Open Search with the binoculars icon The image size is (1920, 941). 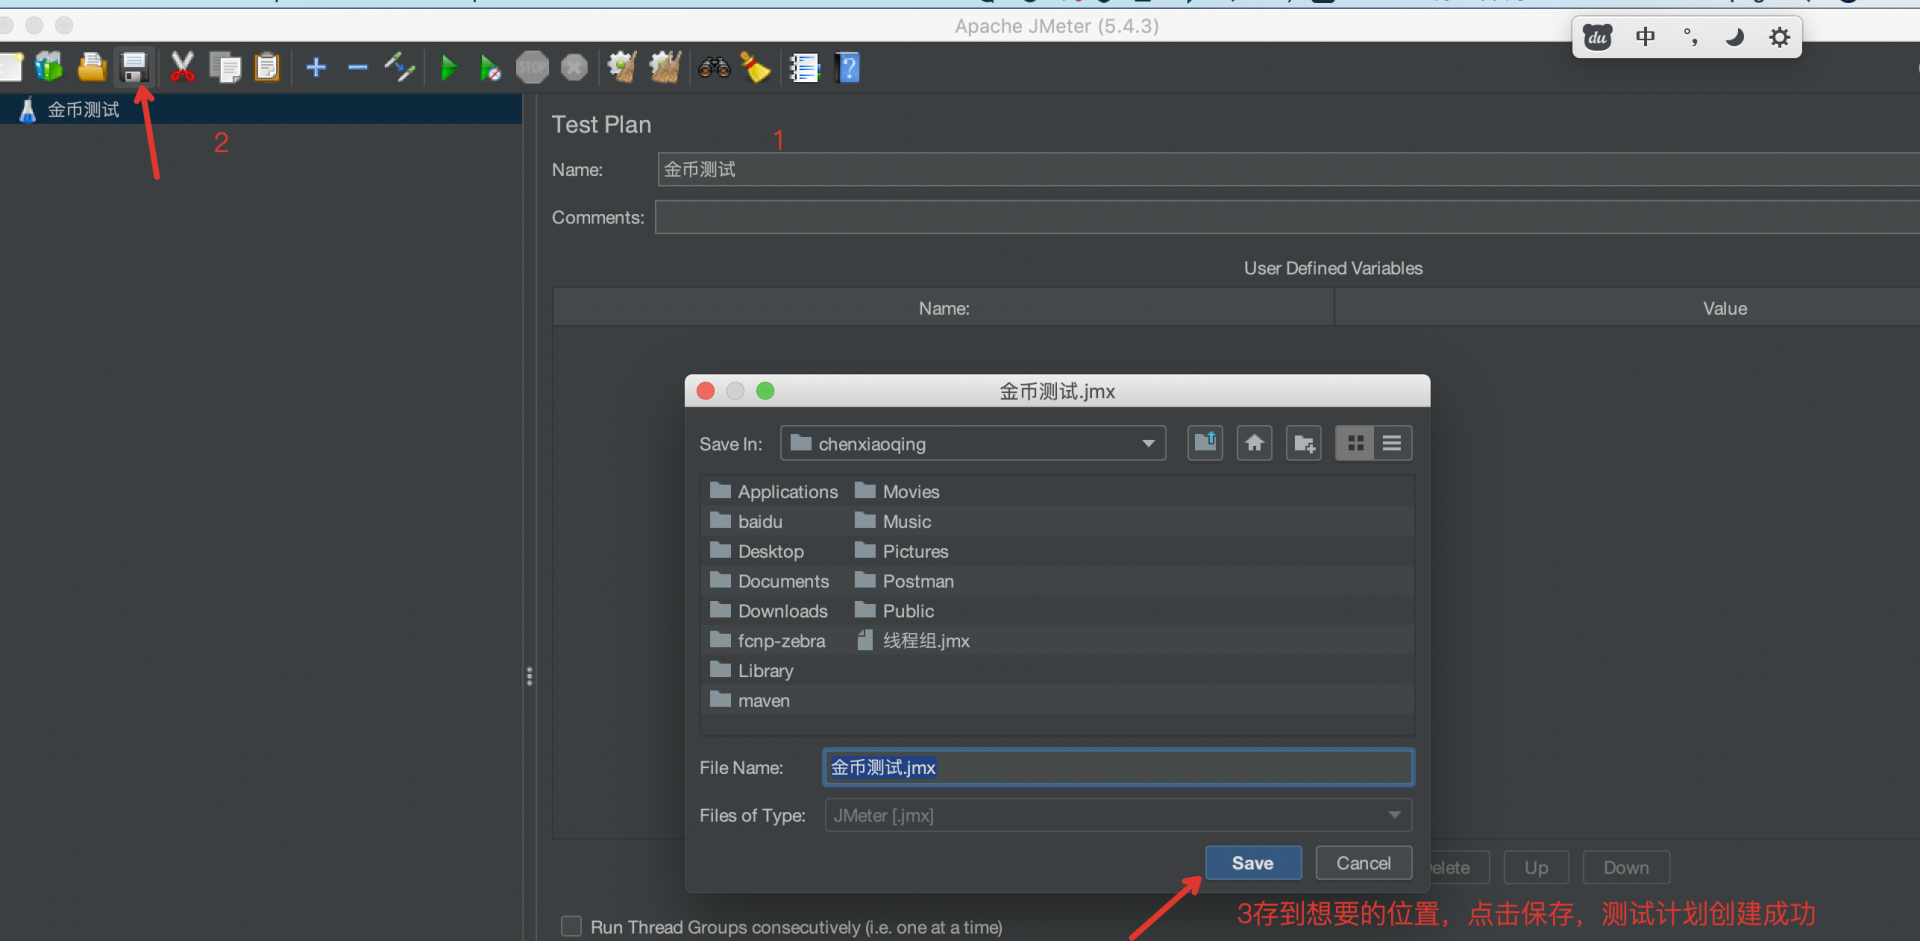point(714,67)
